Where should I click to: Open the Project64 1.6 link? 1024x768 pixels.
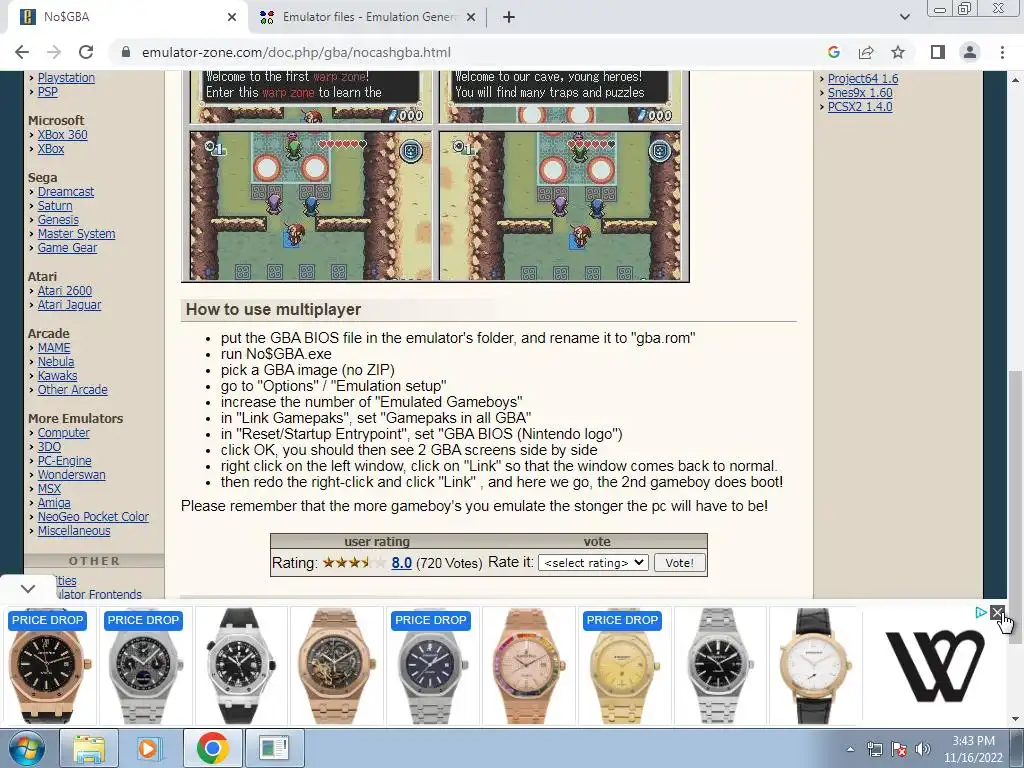[863, 78]
